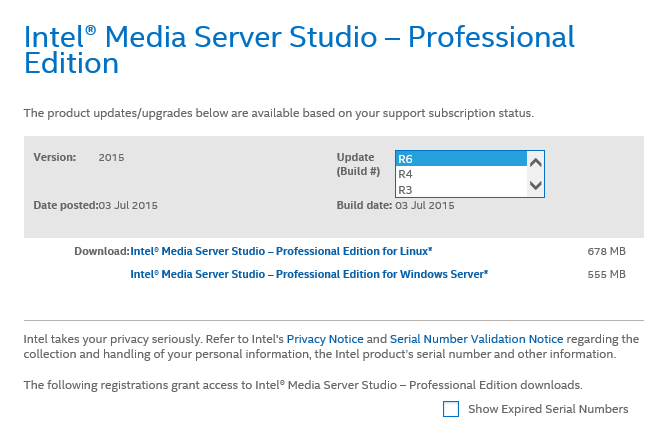Click the down chevron in build list
Image resolution: width=661 pixels, height=421 pixels.
pos(535,185)
